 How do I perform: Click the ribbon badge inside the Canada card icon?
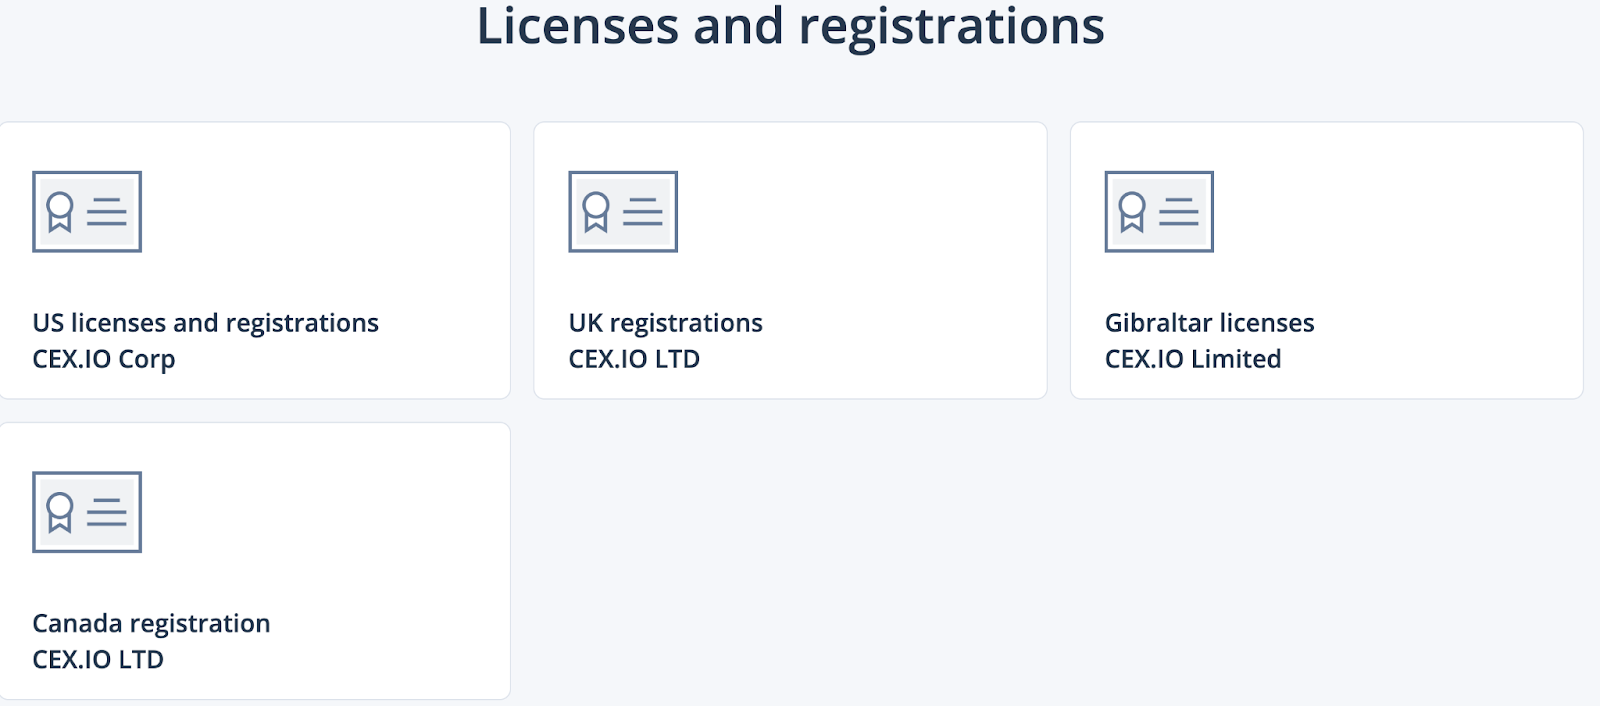pyautogui.click(x=60, y=513)
